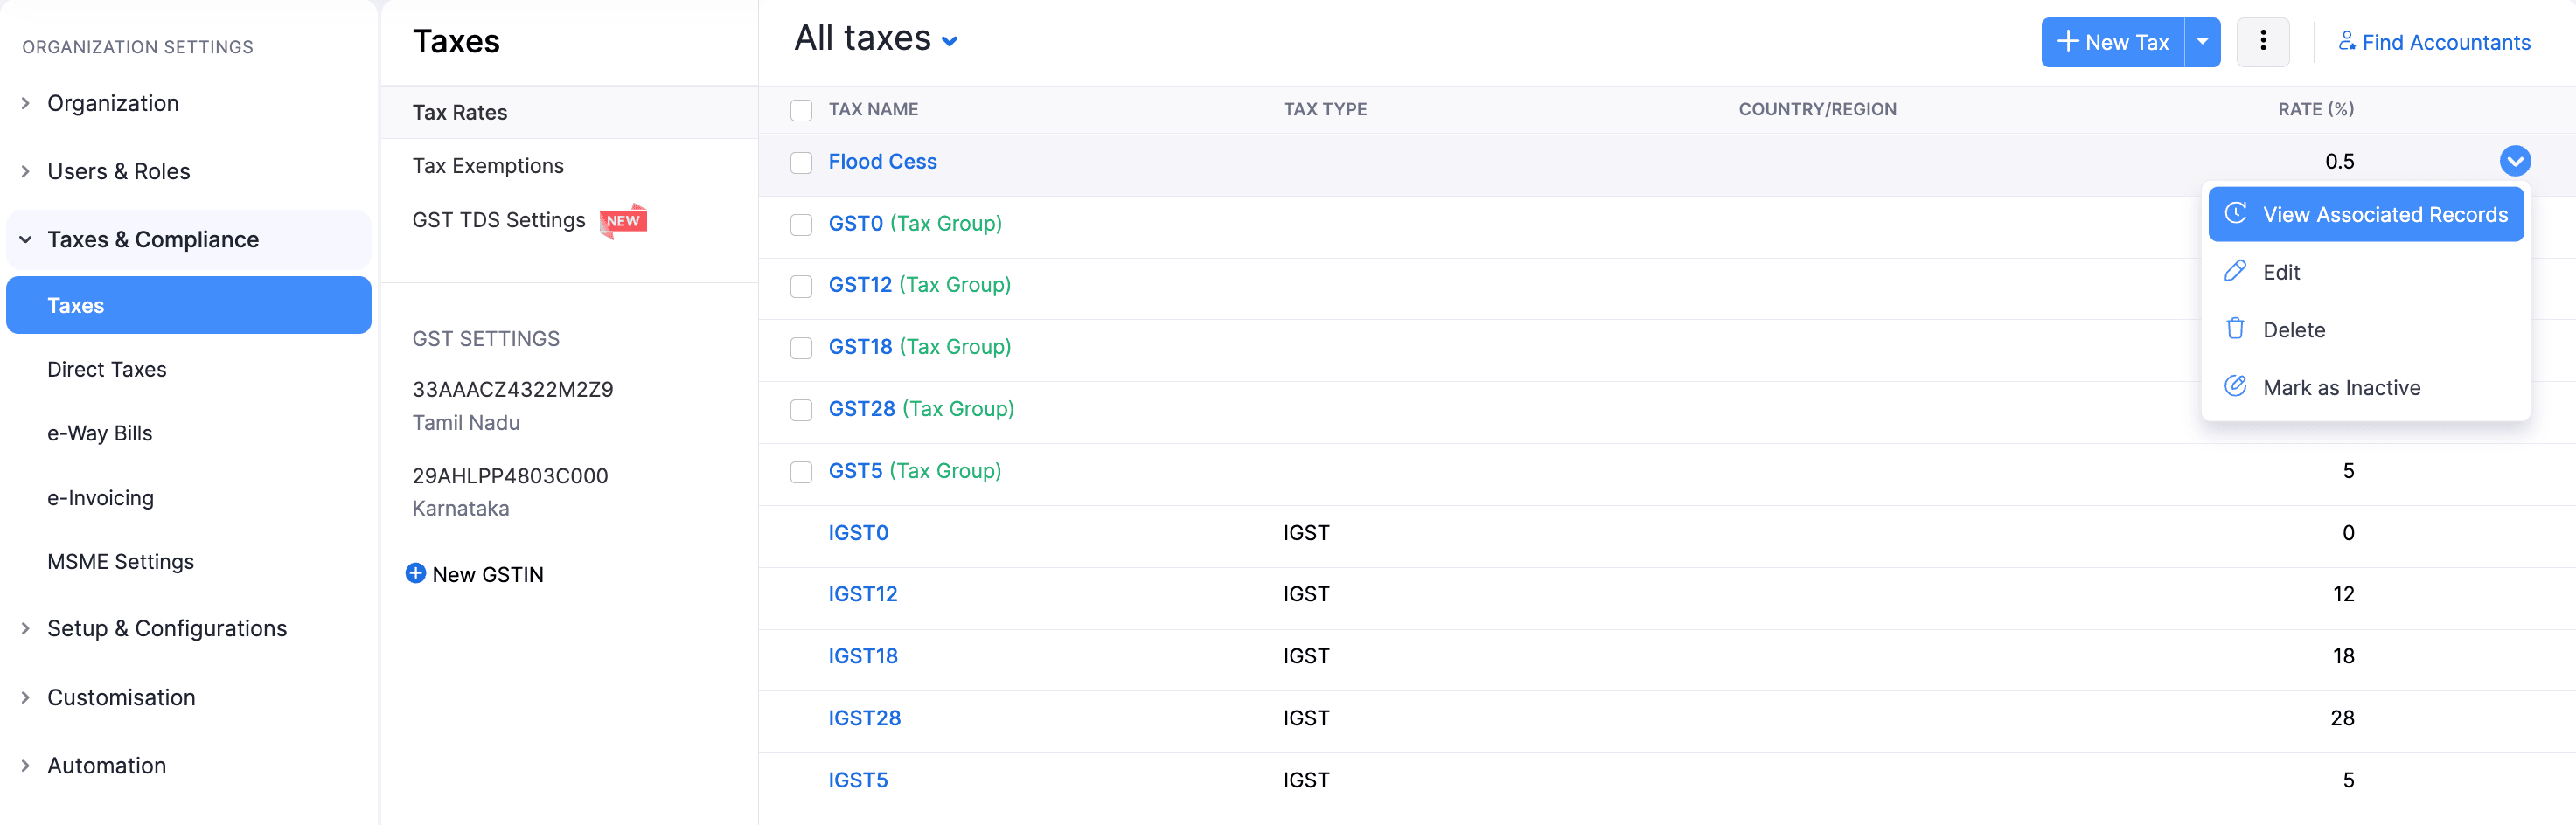Open the Tax Exemptions tab
This screenshot has height=825, width=2576.
pyautogui.click(x=488, y=166)
